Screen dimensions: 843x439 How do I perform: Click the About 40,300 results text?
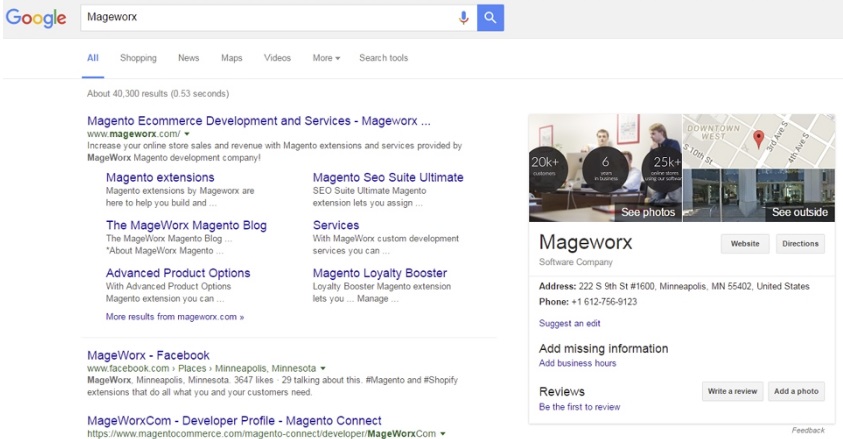pos(158,93)
